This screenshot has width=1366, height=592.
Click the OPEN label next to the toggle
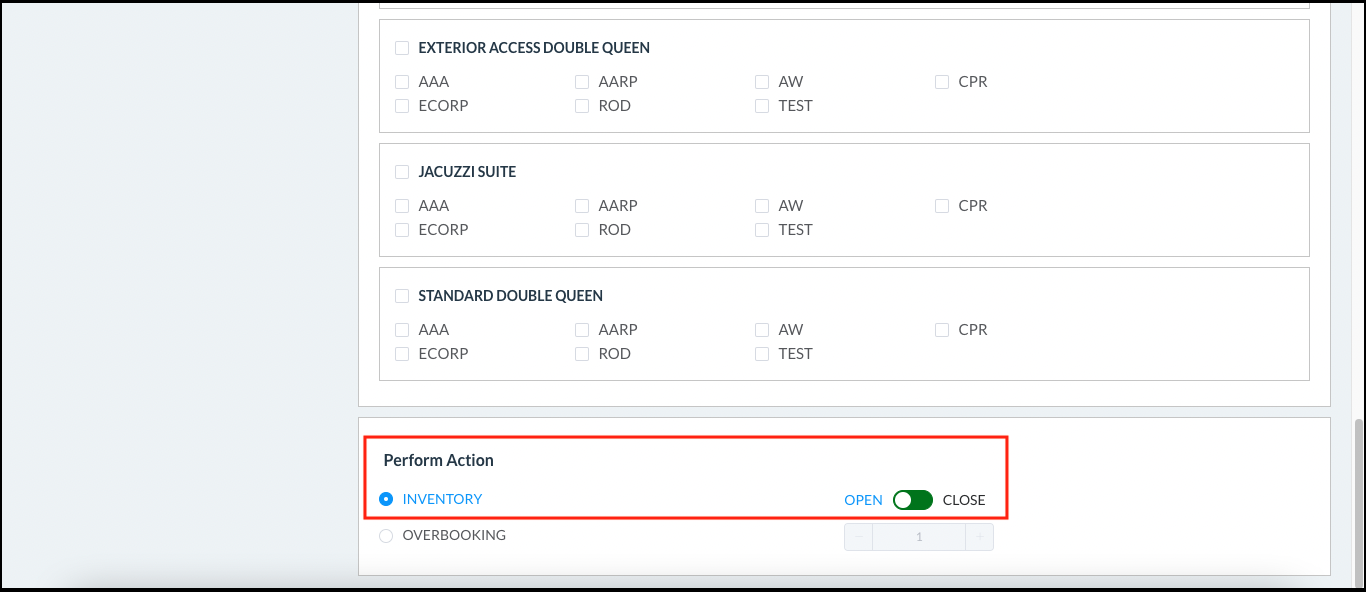[x=863, y=499]
